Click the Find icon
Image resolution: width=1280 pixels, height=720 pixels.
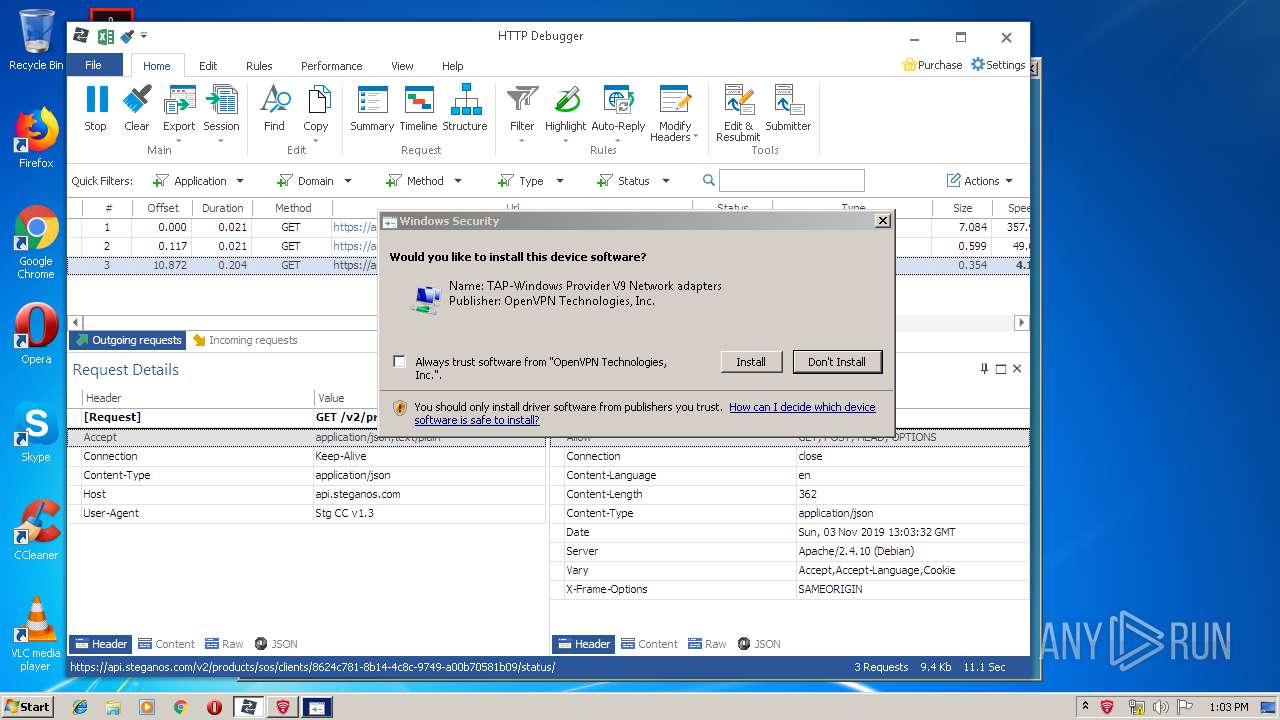pos(274,100)
